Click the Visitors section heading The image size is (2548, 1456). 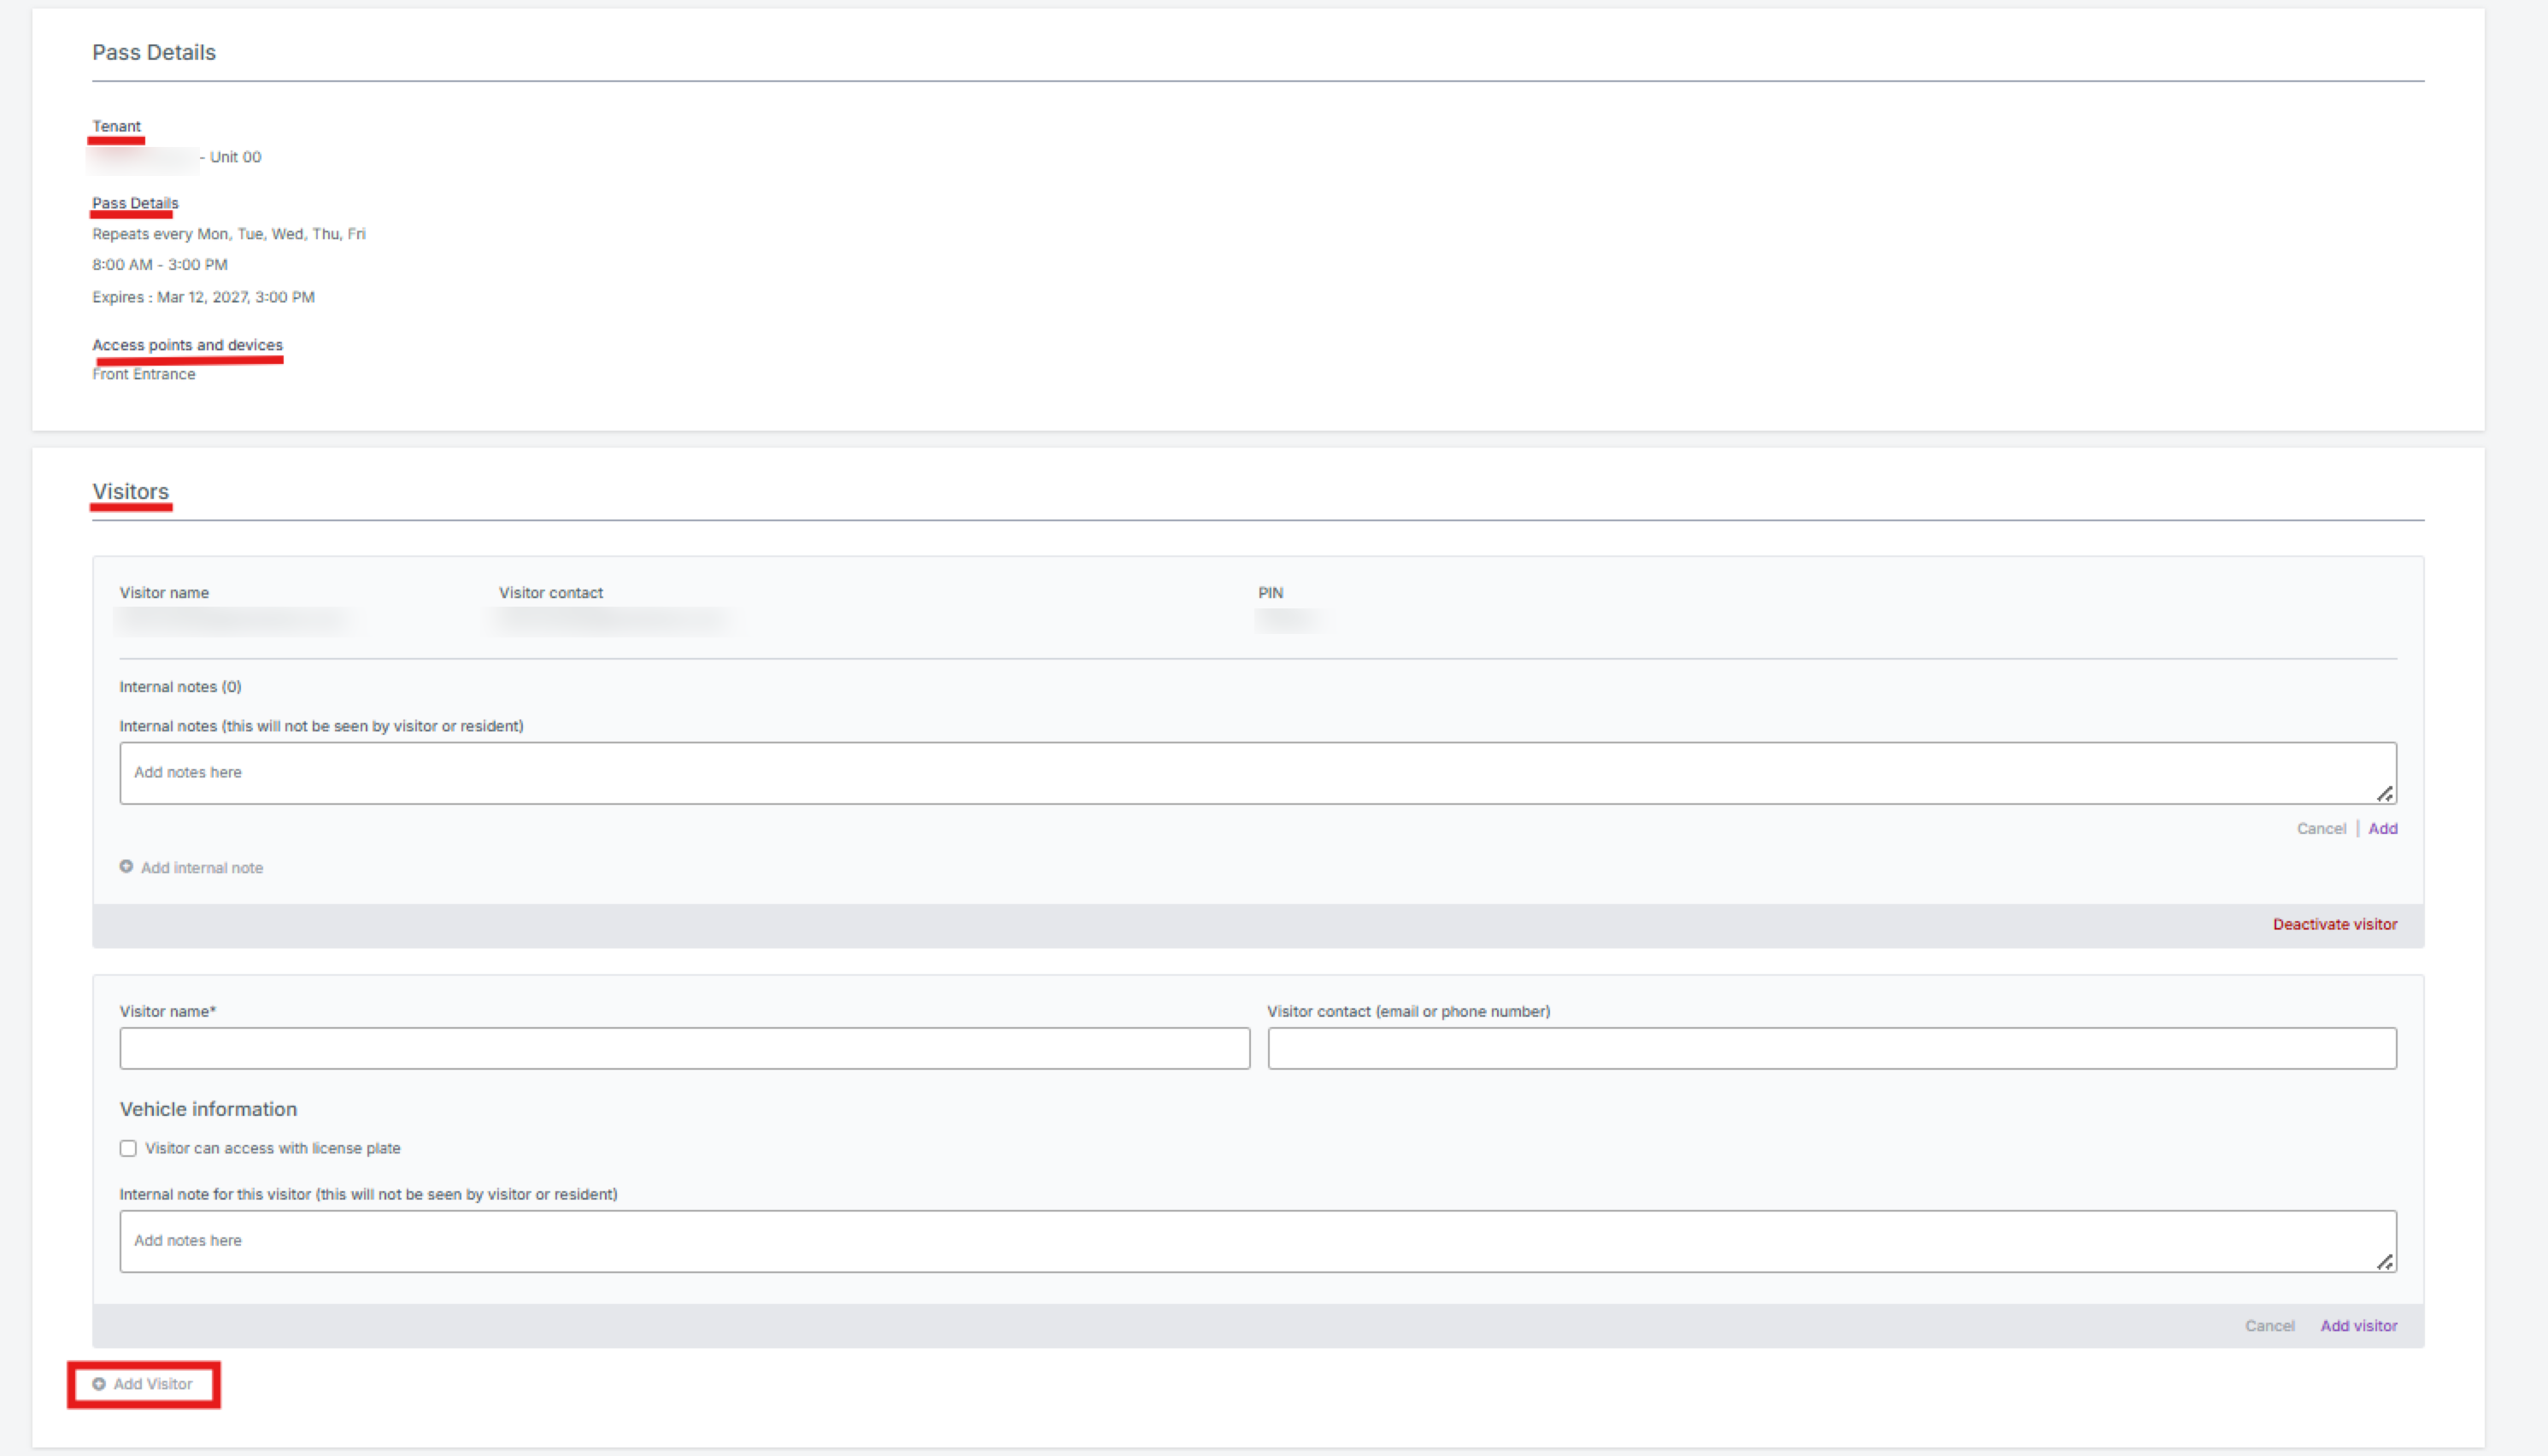pyautogui.click(x=131, y=491)
